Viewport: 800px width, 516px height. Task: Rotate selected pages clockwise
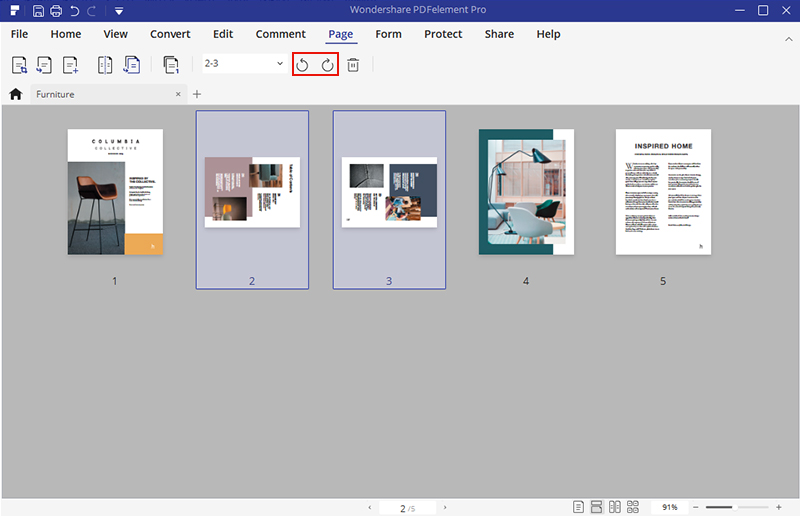tap(327, 65)
